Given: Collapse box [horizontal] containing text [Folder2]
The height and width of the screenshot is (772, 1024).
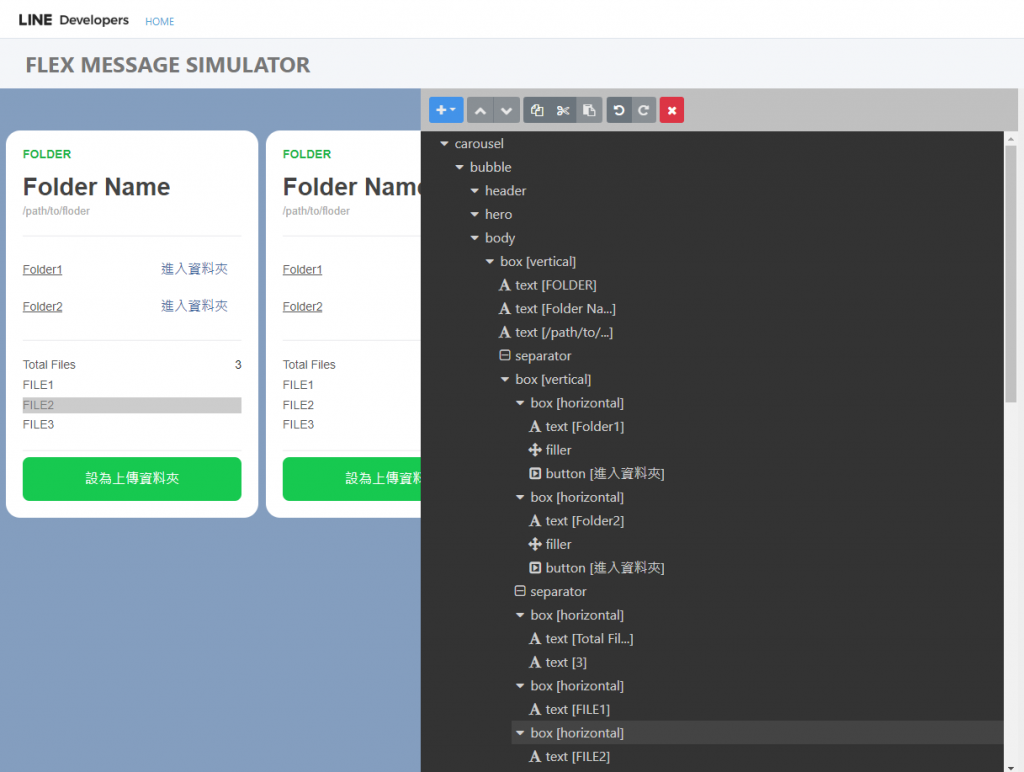Looking at the screenshot, I should [520, 497].
